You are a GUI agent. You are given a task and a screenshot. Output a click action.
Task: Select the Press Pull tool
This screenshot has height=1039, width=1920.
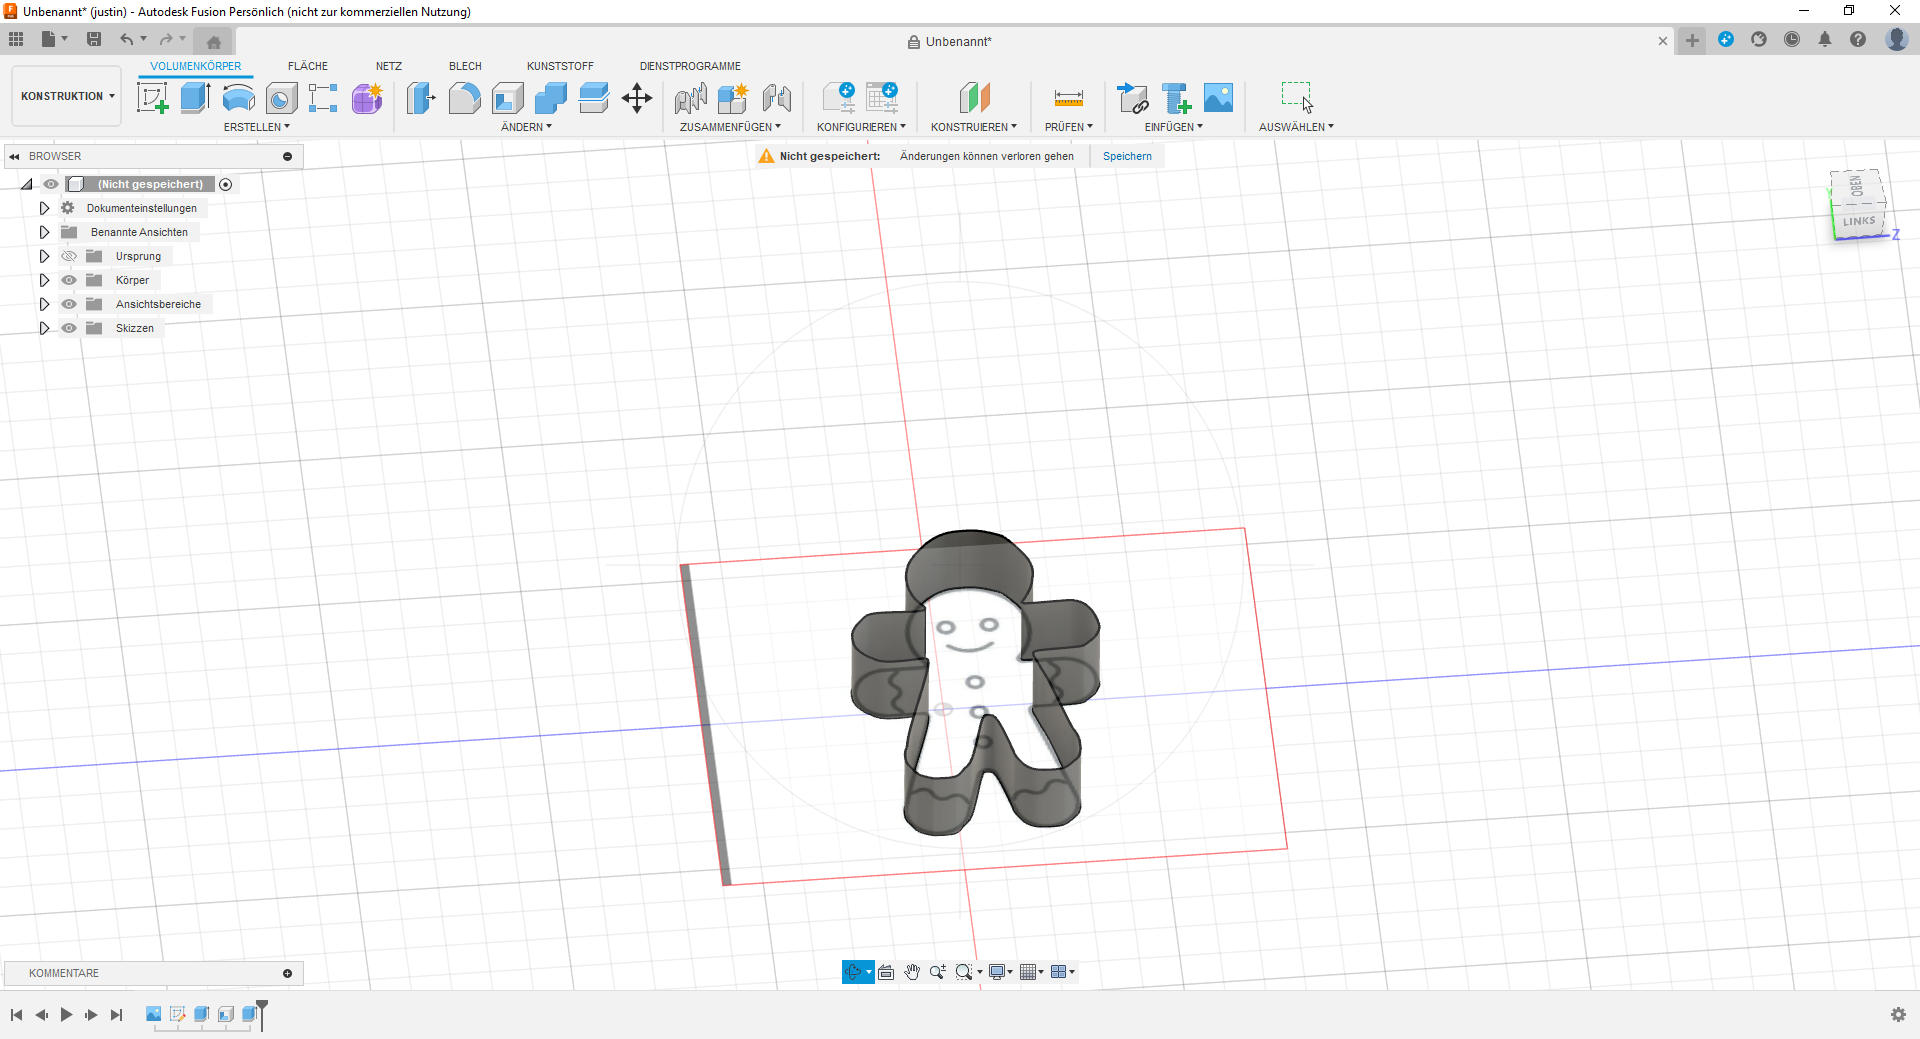coord(421,98)
